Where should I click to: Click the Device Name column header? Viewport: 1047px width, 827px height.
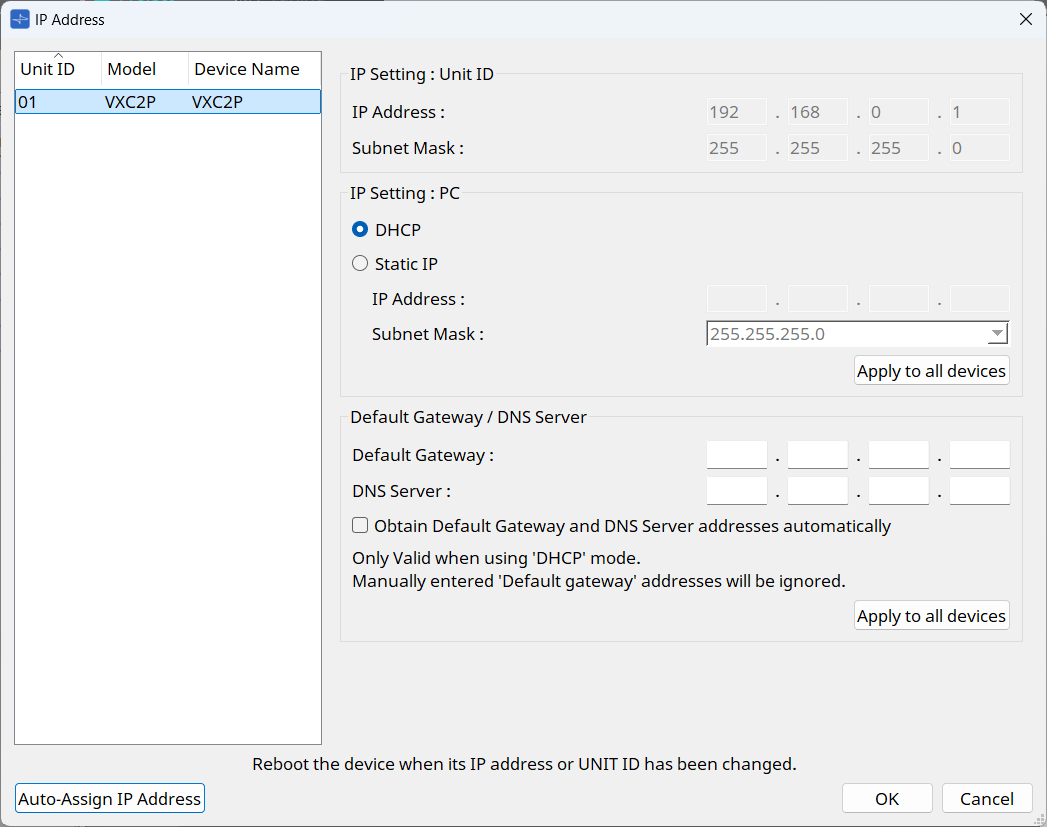point(253,69)
